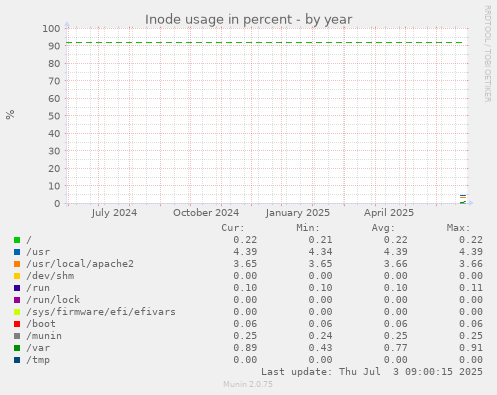Click /var minimum value 0.43
497x395 pixels.
click(x=320, y=348)
